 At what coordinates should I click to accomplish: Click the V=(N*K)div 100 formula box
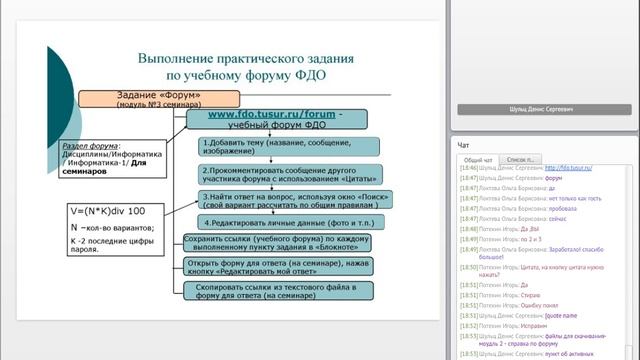(116, 230)
